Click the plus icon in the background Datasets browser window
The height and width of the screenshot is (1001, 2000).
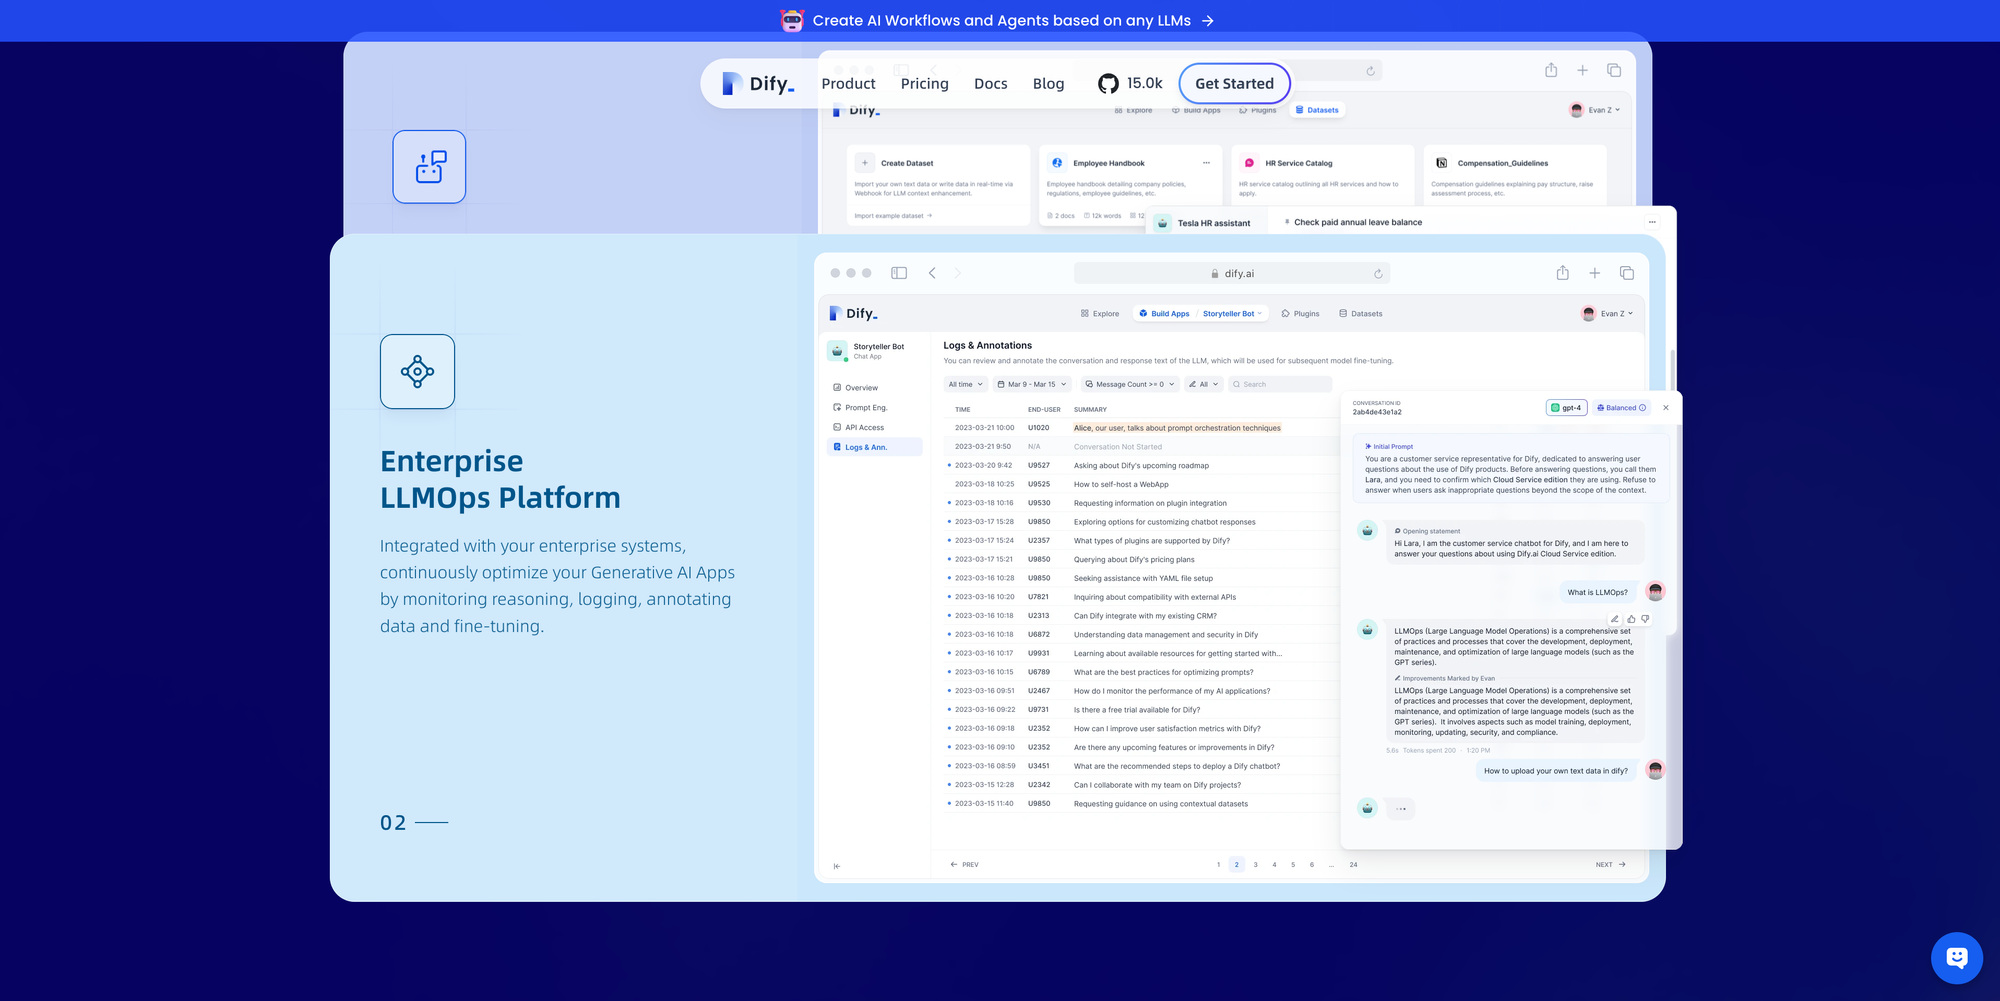tap(1582, 70)
